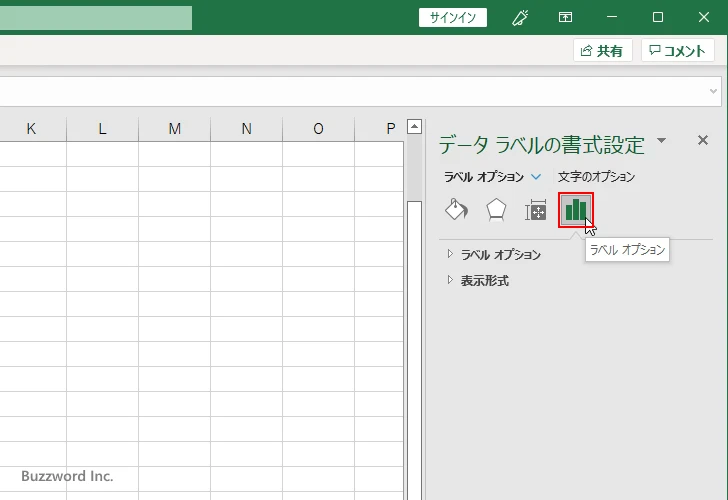Click the 共有 share button
This screenshot has width=728, height=500.
[602, 50]
